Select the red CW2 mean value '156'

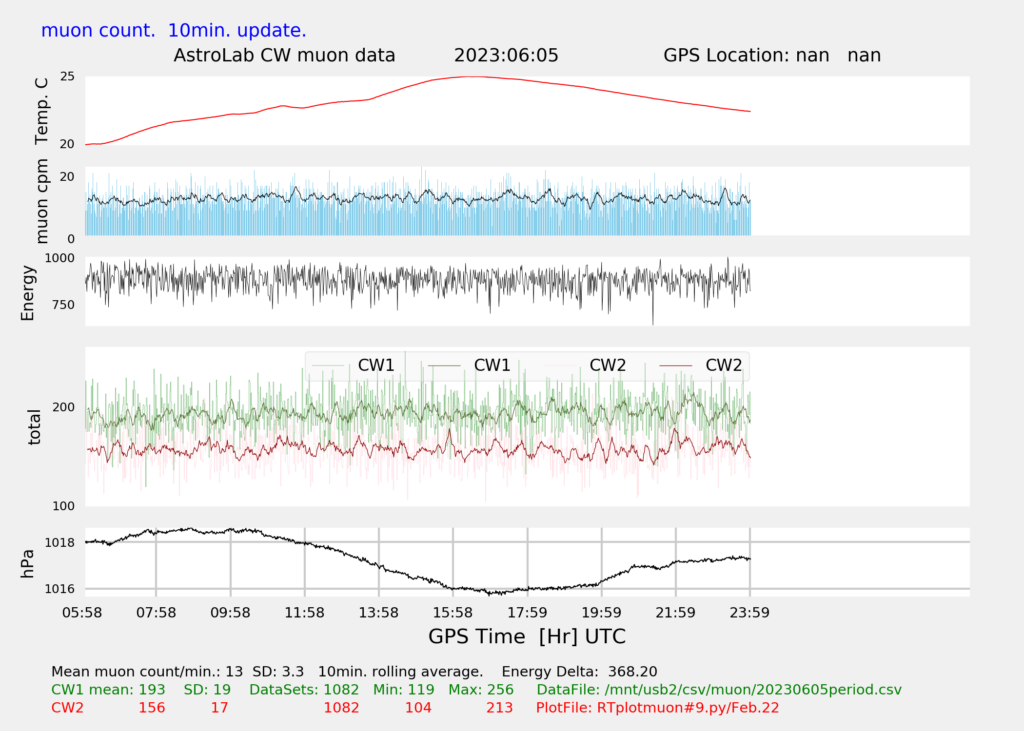152,708
